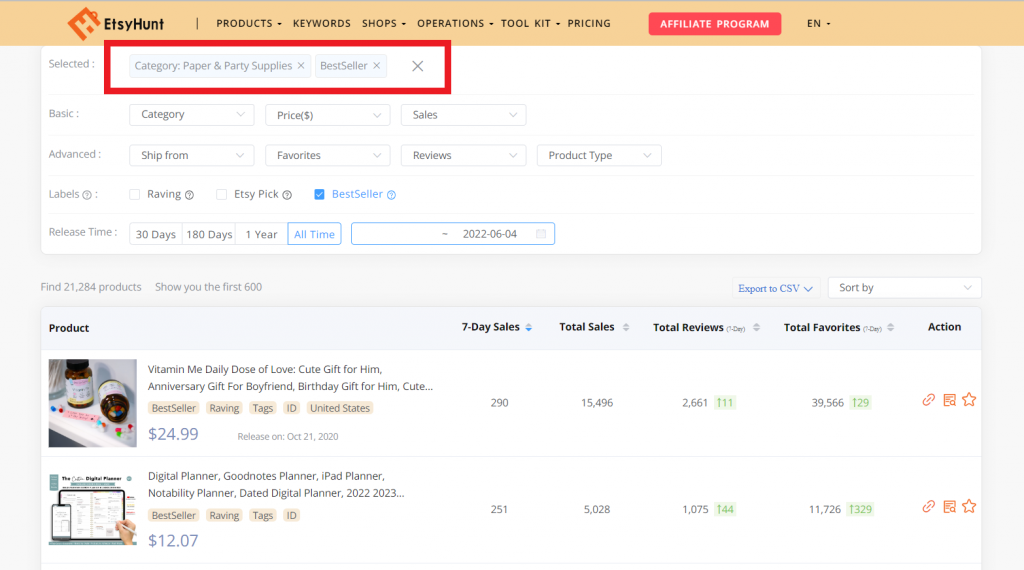Viewport: 1024px width, 570px height.
Task: Click the EtsyHunt logo icon
Action: pyautogui.click(x=82, y=22)
